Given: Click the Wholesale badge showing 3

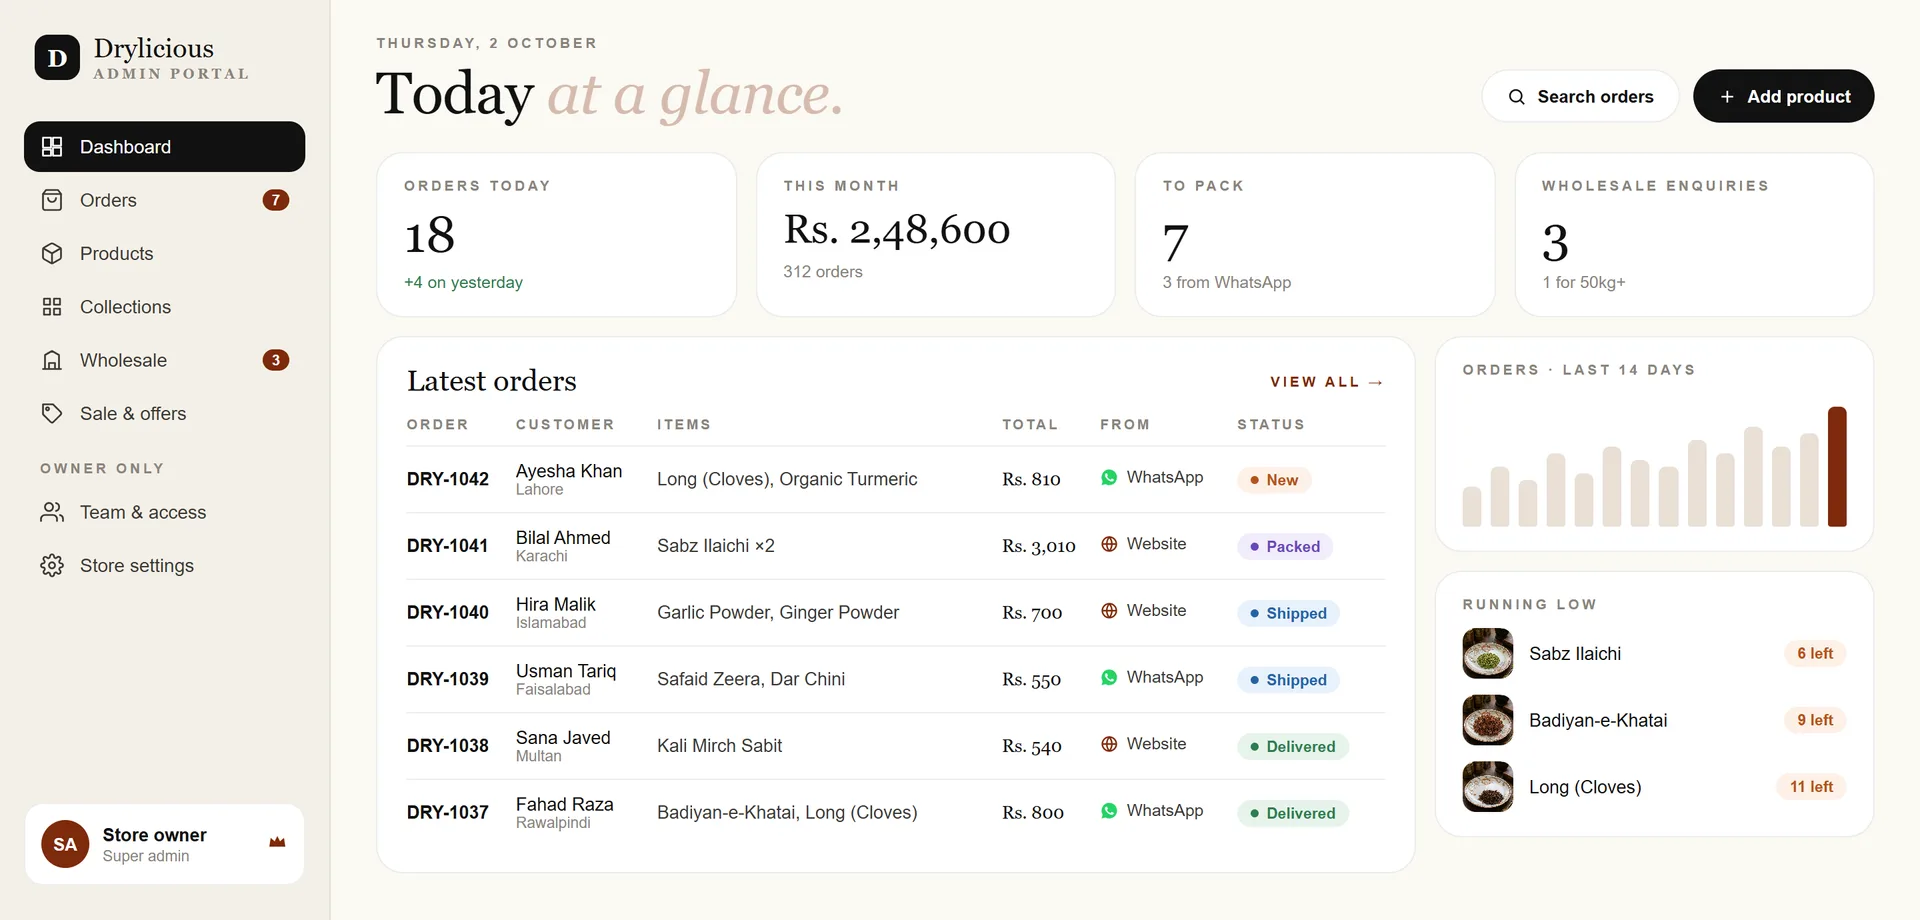Looking at the screenshot, I should (x=276, y=360).
